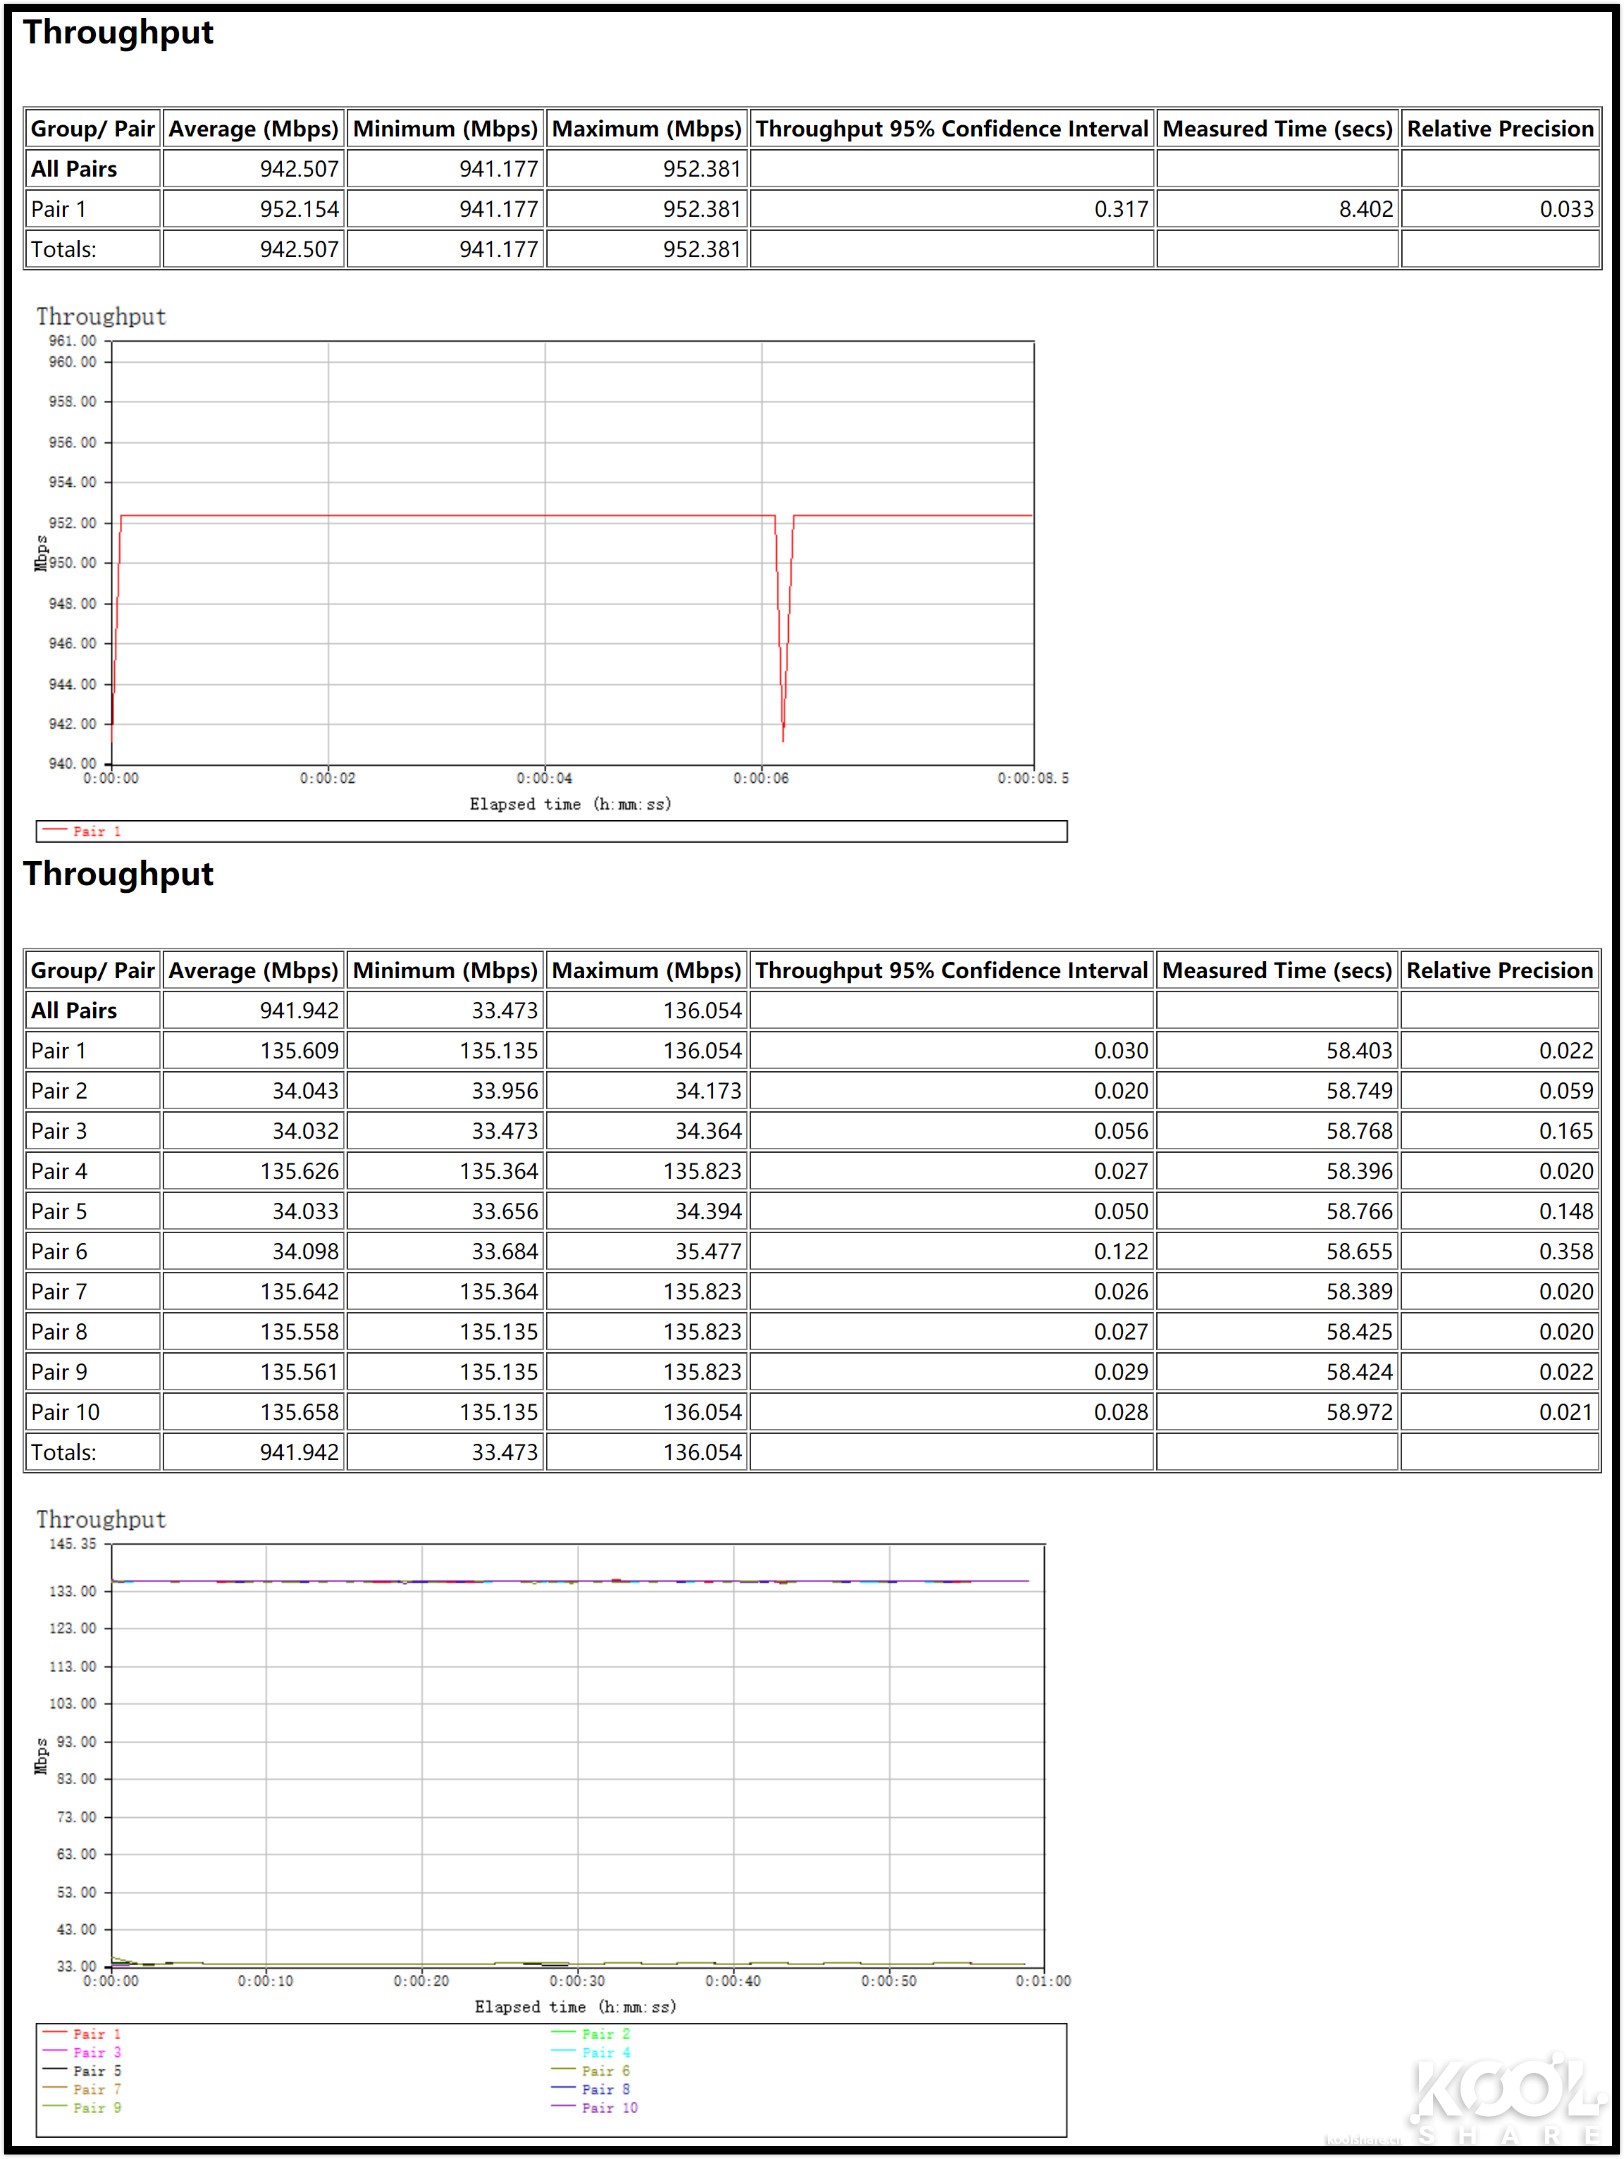1624x2159 pixels.
Task: Click the Measured Time (secs) column header
Action: click(1276, 128)
